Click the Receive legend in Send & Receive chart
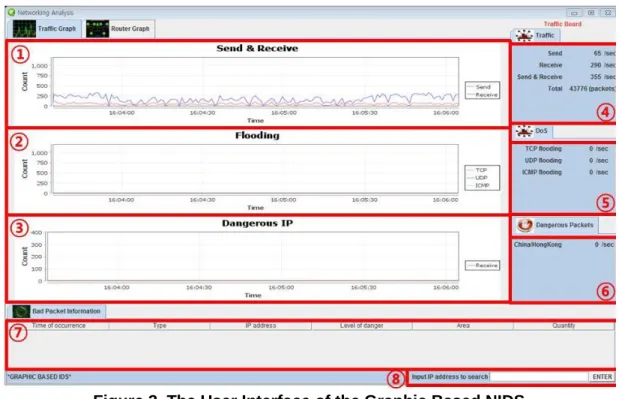This screenshot has height=399, width=619. [x=482, y=95]
